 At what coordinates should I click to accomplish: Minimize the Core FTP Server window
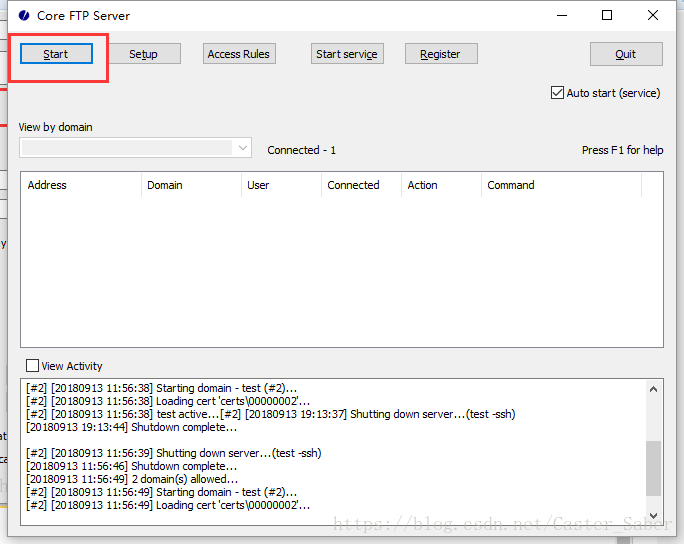tap(562, 15)
